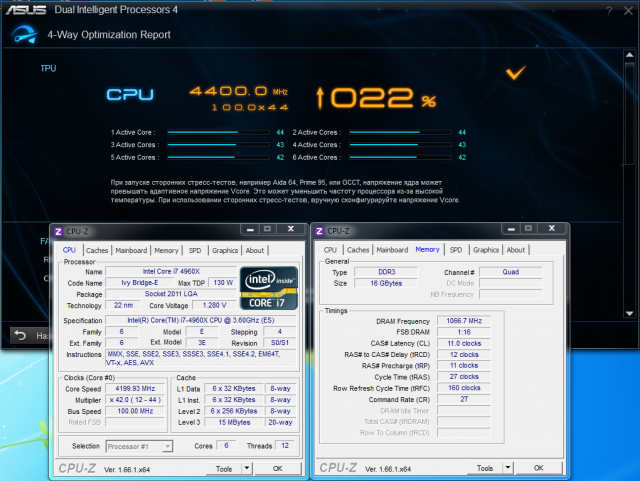Click the Code Name value 'Ivy Bridge-E'

pyautogui.click(x=140, y=283)
